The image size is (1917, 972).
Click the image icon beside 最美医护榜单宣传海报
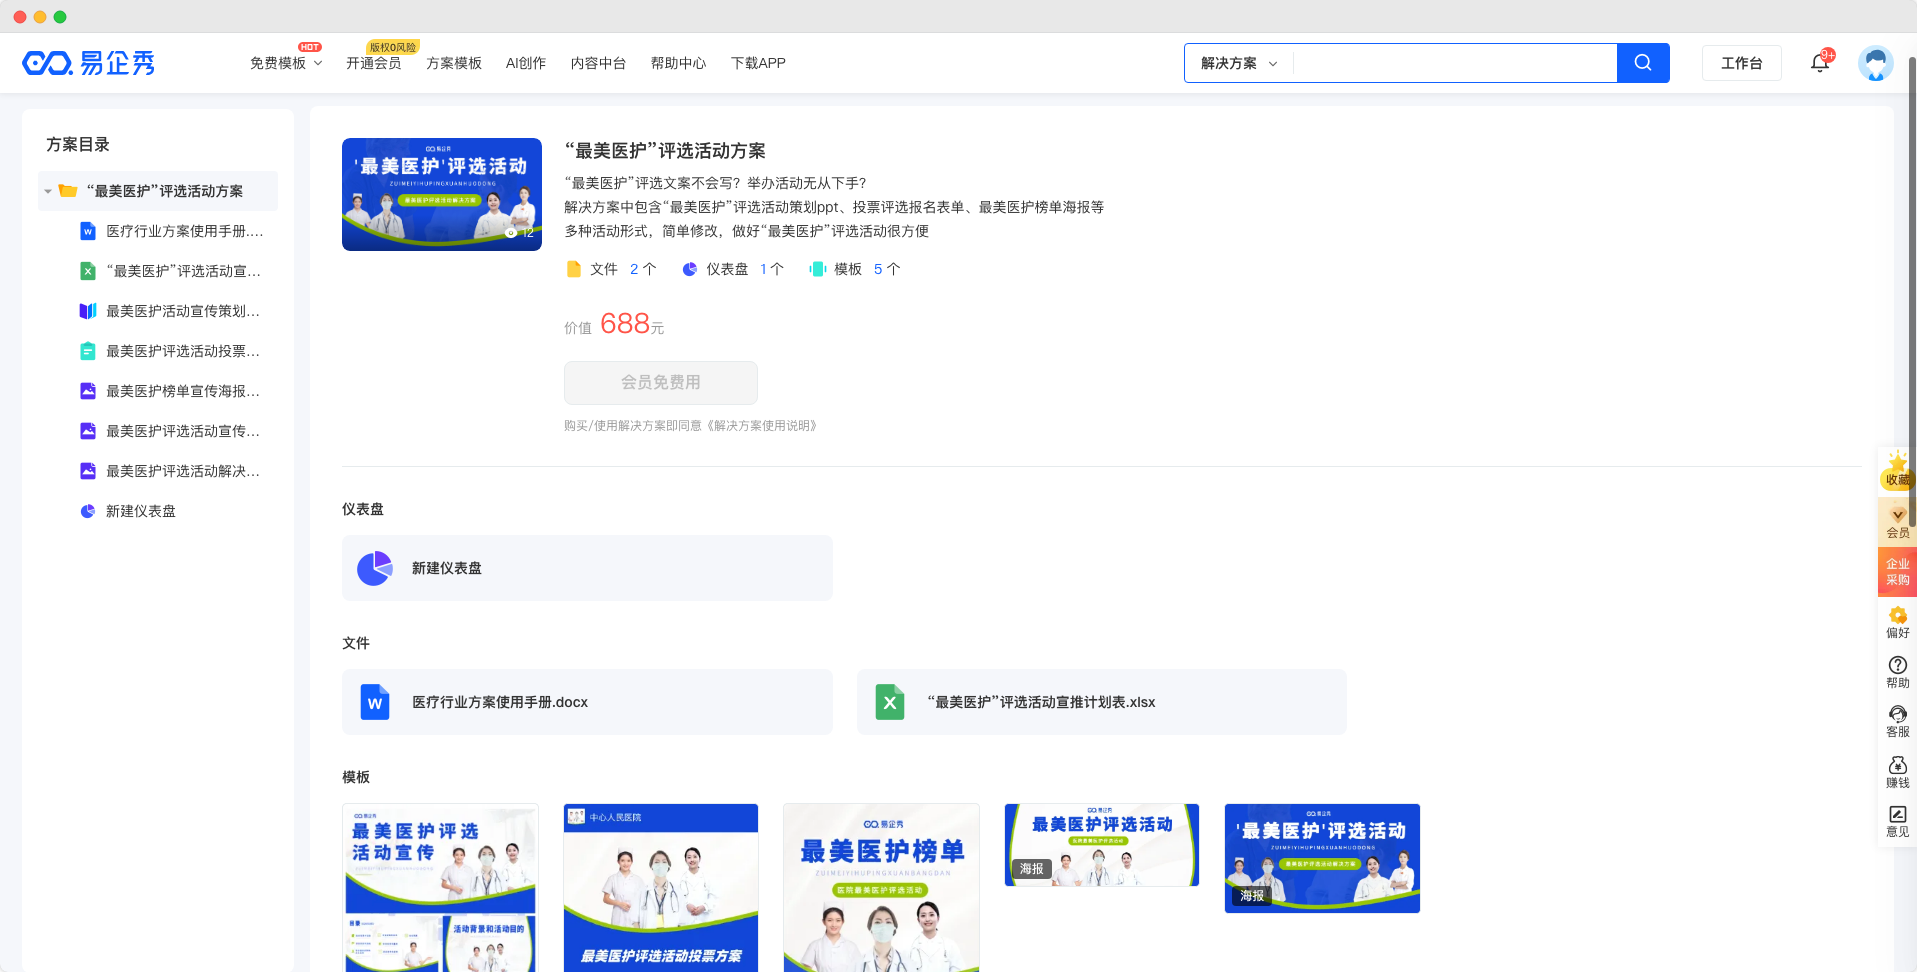(88, 391)
